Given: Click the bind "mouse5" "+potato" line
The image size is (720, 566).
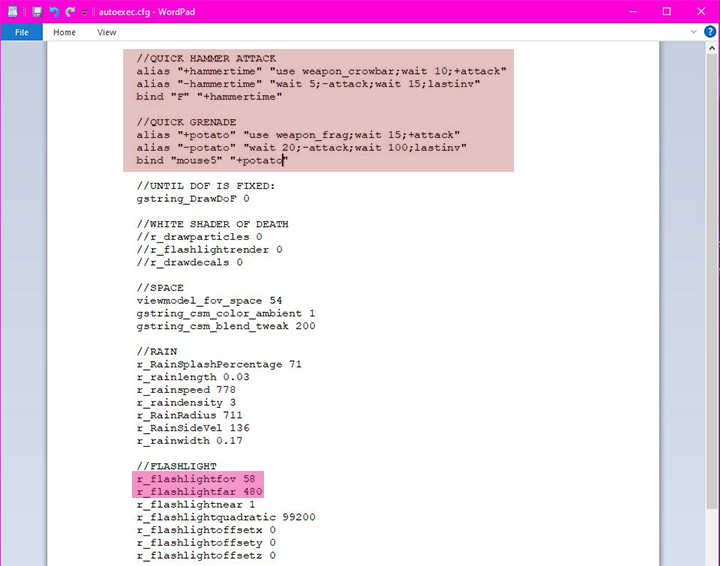Looking at the screenshot, I should pos(212,160).
